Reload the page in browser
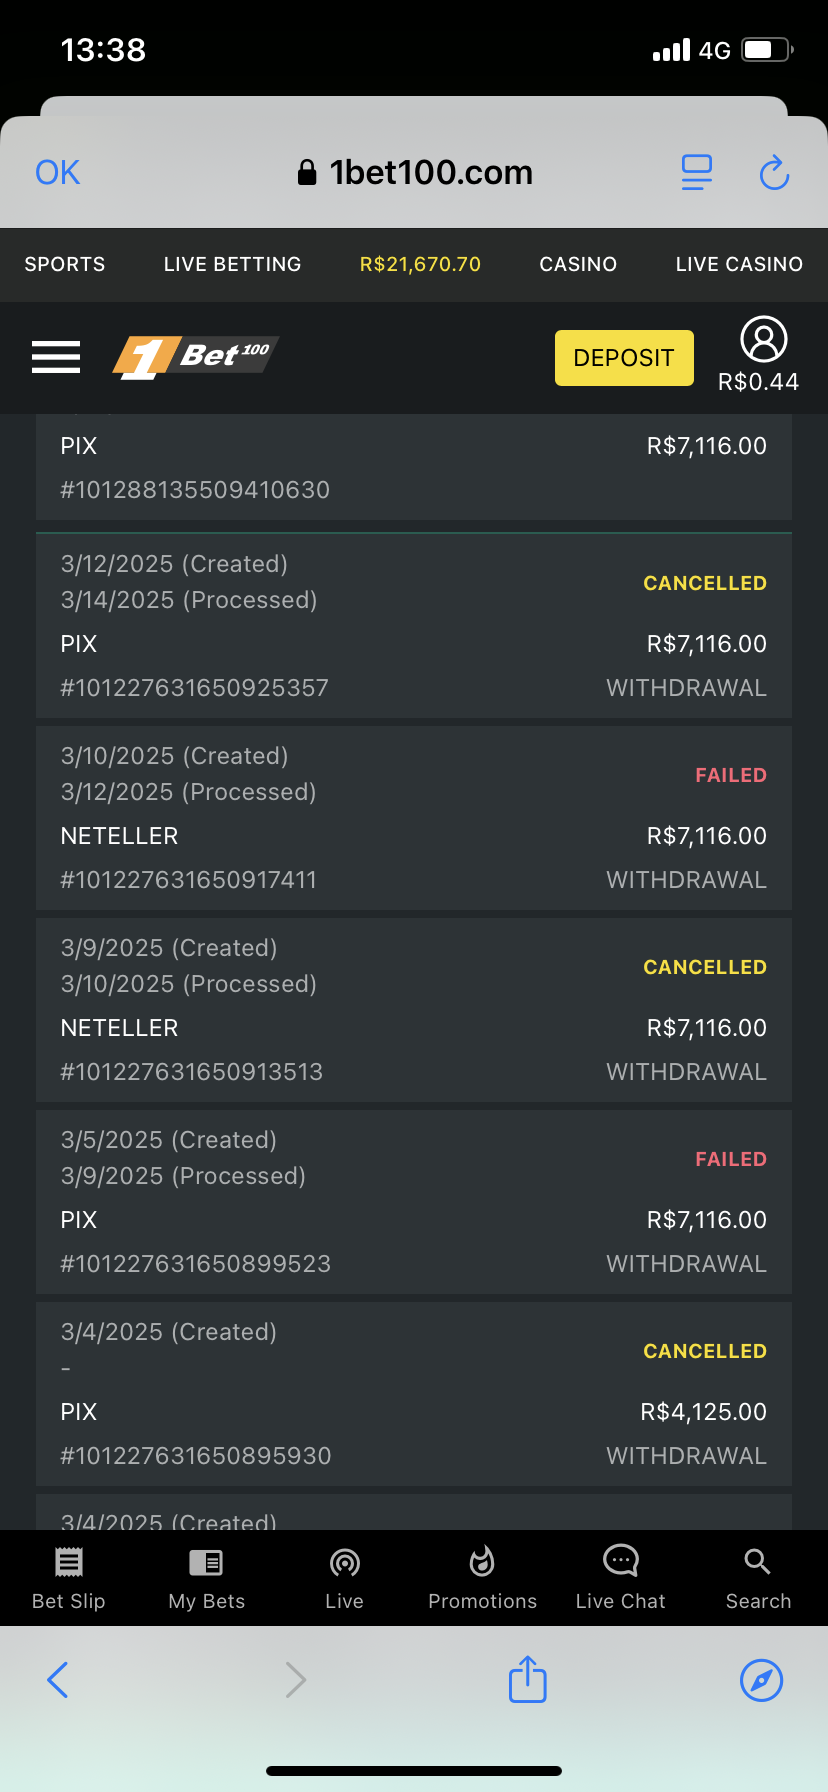This screenshot has width=828, height=1792. (x=774, y=173)
